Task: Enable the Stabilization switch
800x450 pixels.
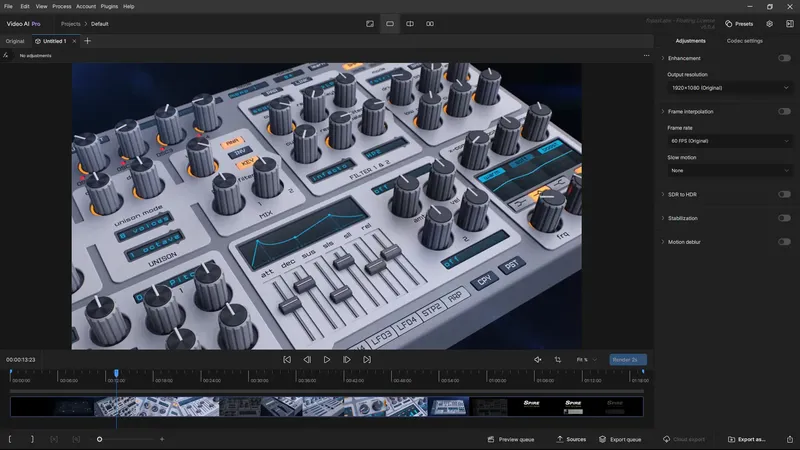Action: pyautogui.click(x=784, y=218)
